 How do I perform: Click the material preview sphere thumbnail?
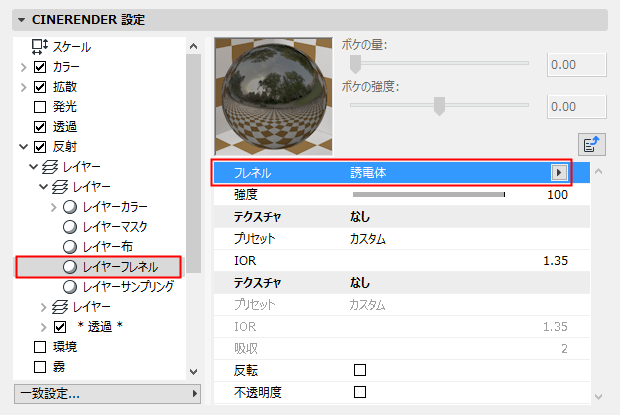pos(273,96)
